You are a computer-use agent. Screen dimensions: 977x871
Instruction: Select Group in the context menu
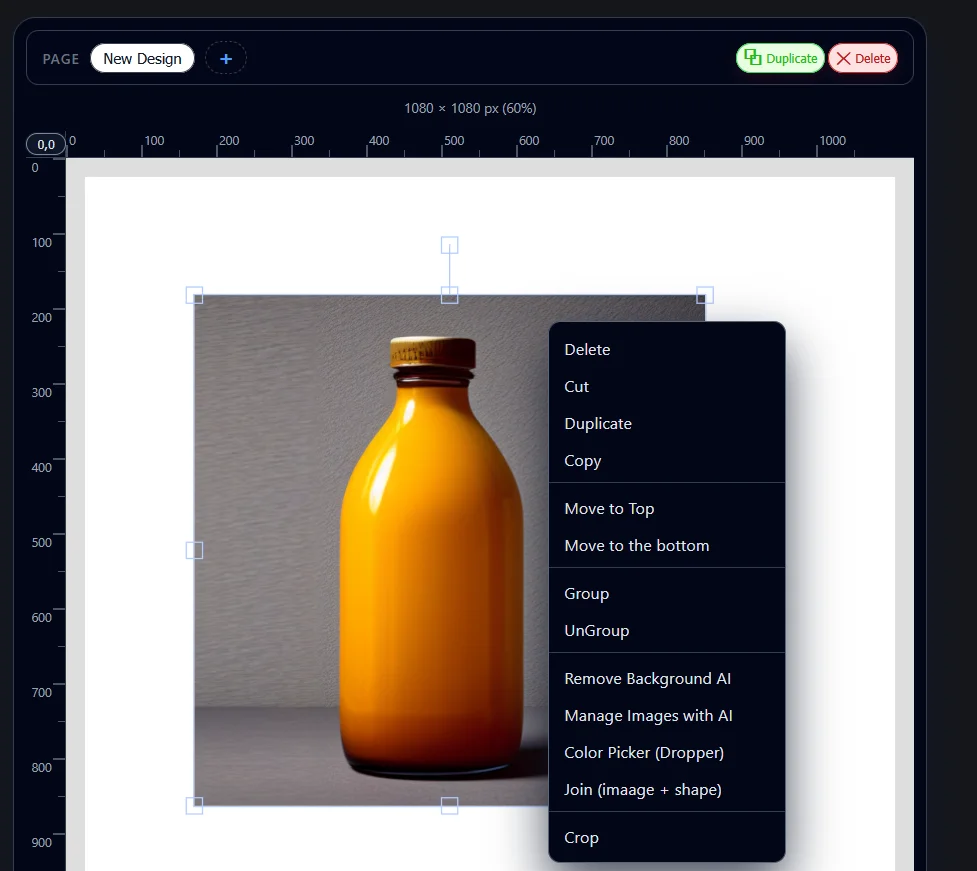pyautogui.click(x=667, y=594)
